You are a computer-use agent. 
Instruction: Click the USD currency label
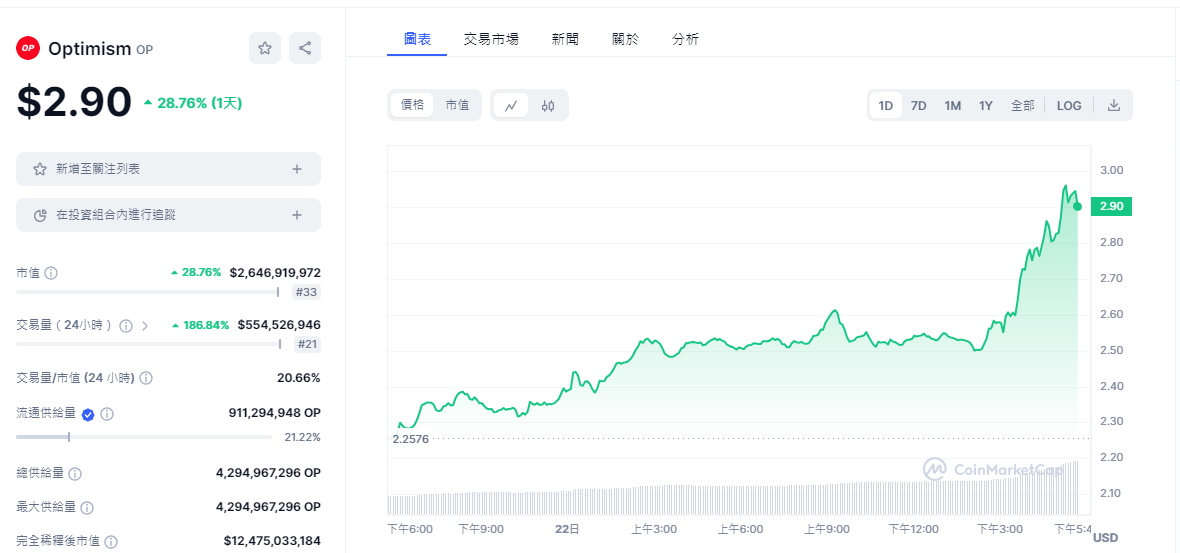click(1105, 538)
